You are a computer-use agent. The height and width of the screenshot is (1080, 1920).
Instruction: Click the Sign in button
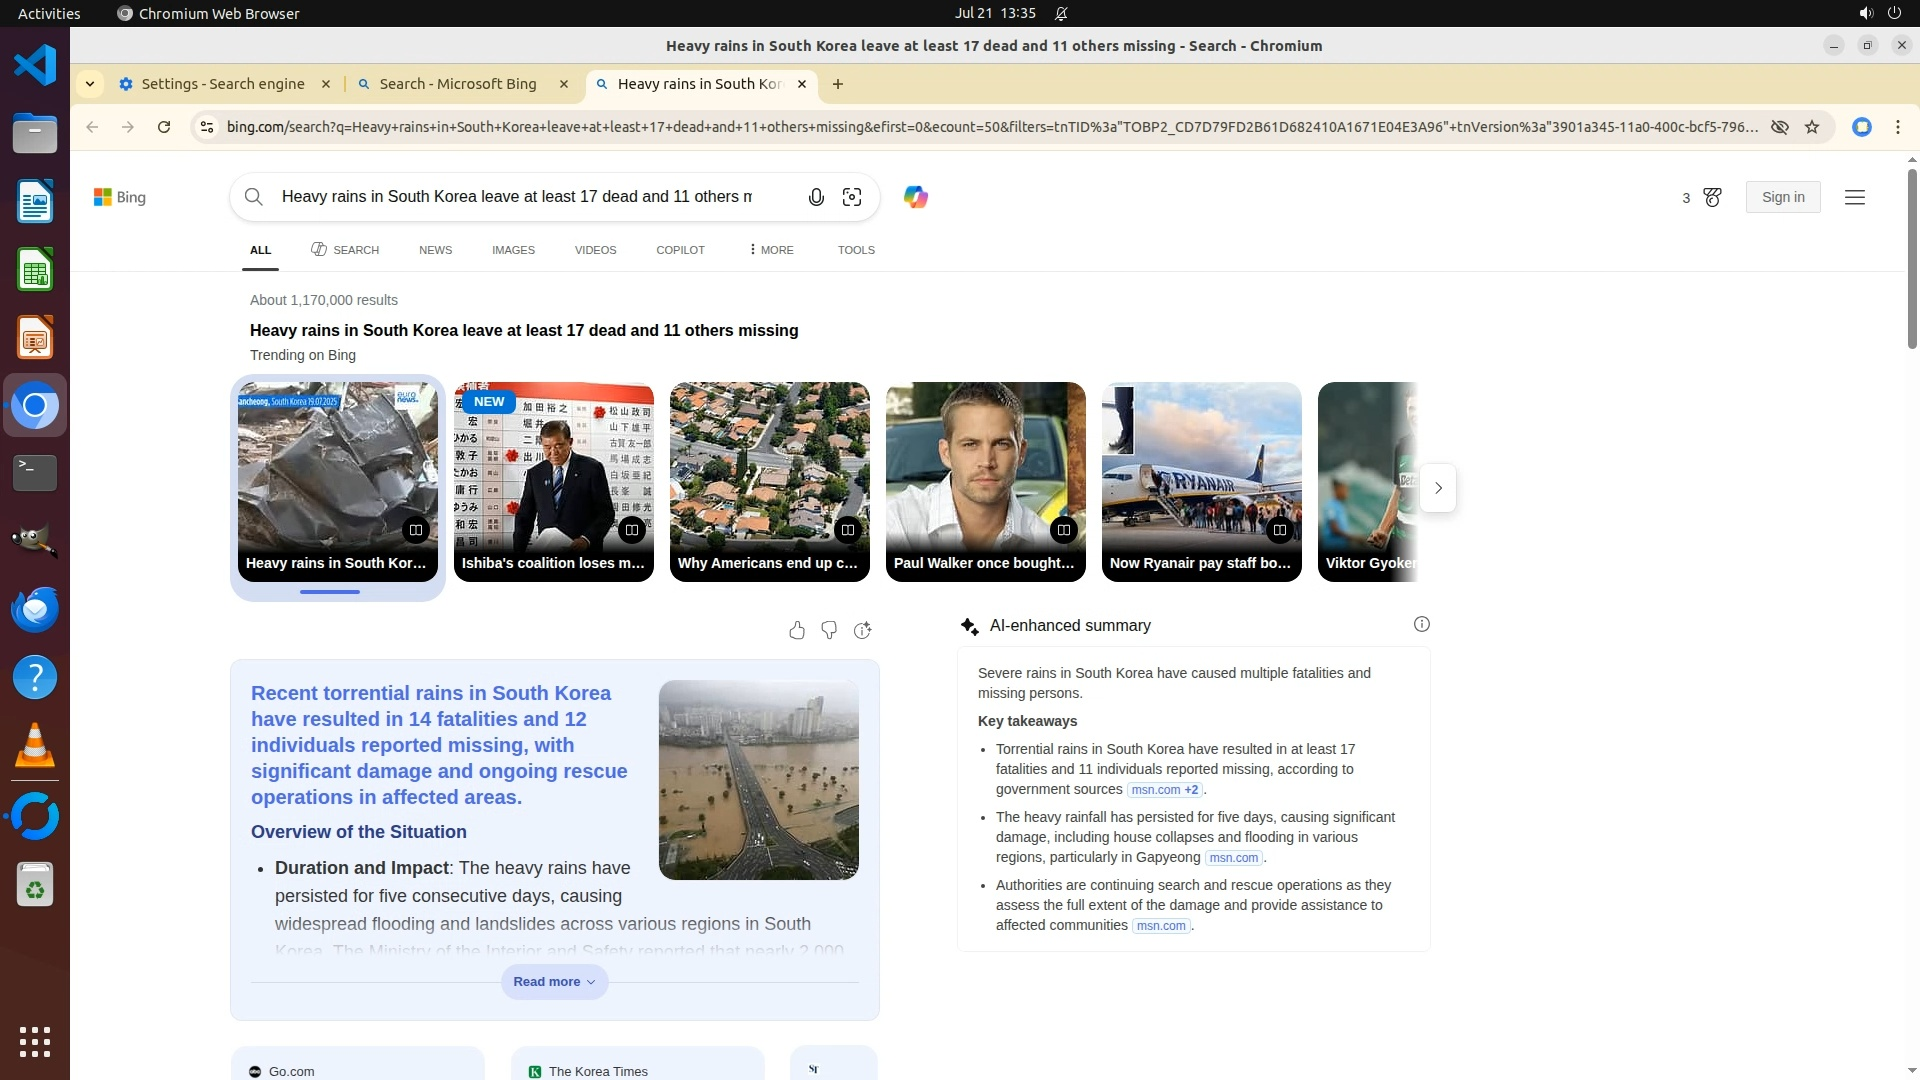1782,197
